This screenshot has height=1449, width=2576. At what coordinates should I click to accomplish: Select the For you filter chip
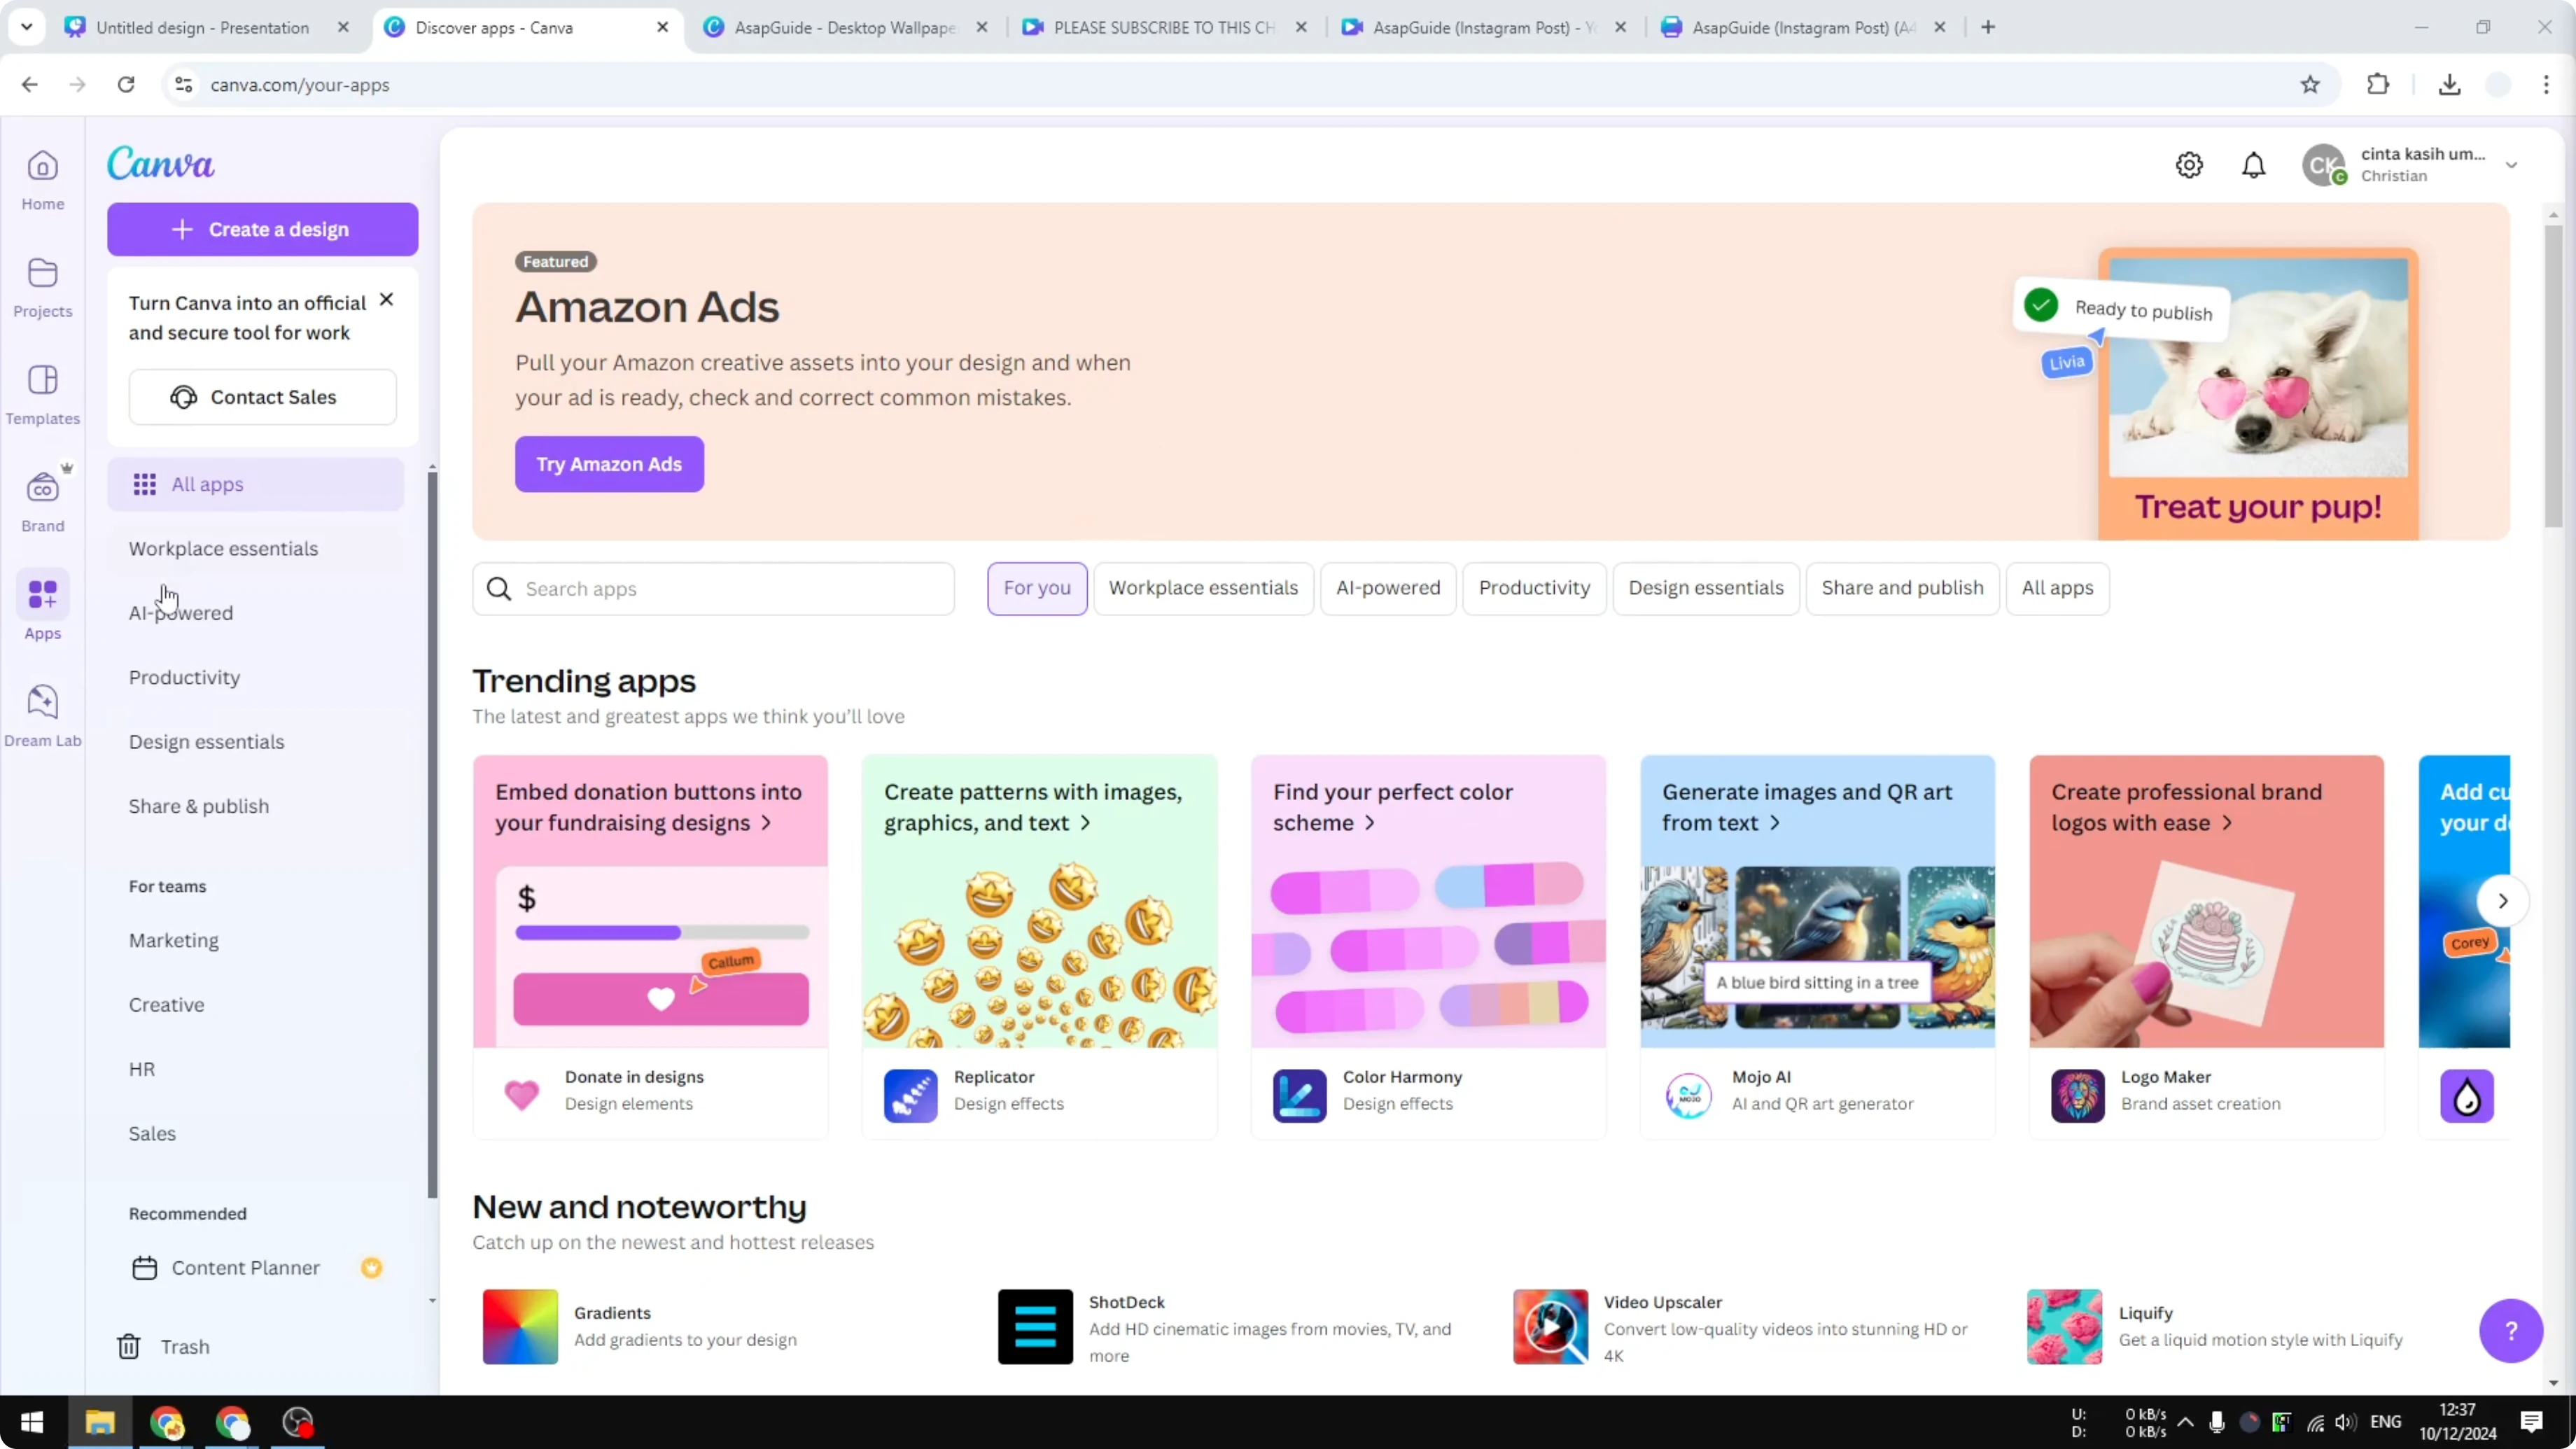point(1036,588)
